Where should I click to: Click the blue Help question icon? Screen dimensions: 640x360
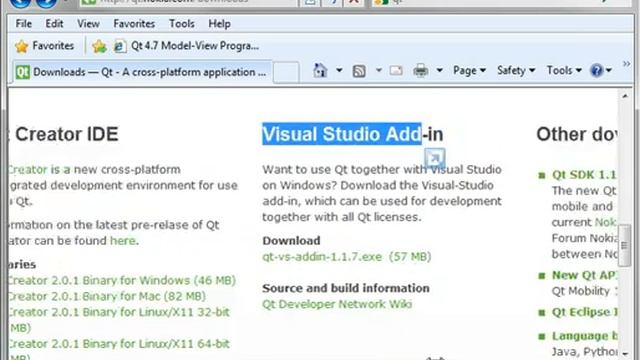coord(596,71)
